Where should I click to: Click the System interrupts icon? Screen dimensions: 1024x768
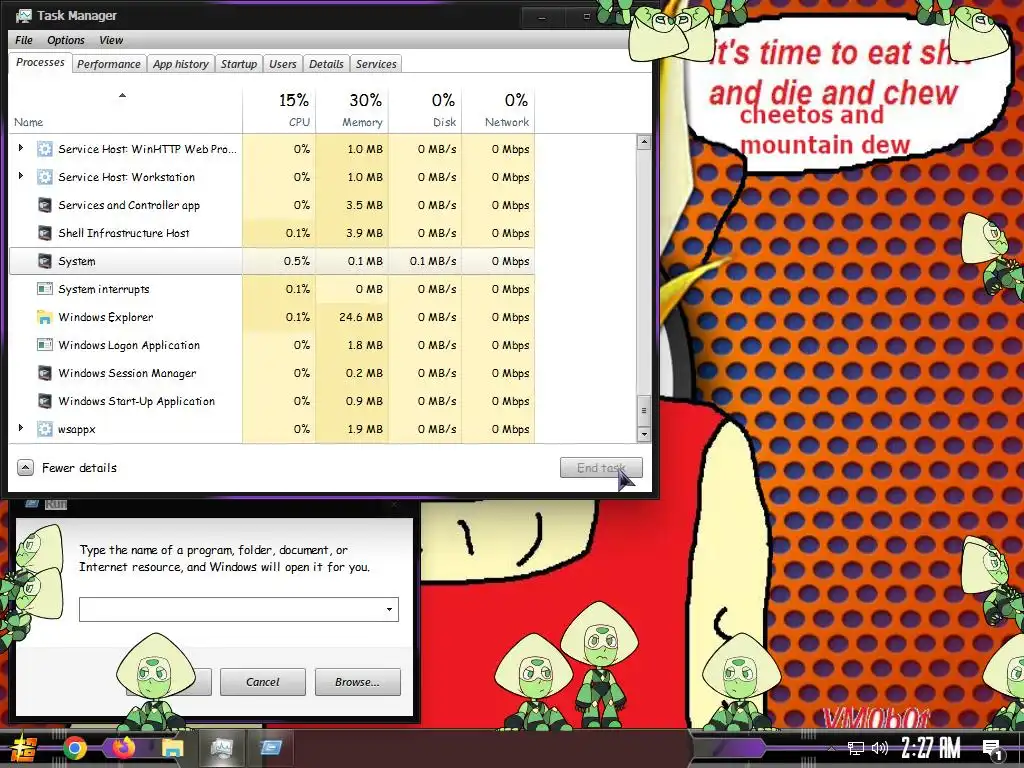(x=44, y=289)
